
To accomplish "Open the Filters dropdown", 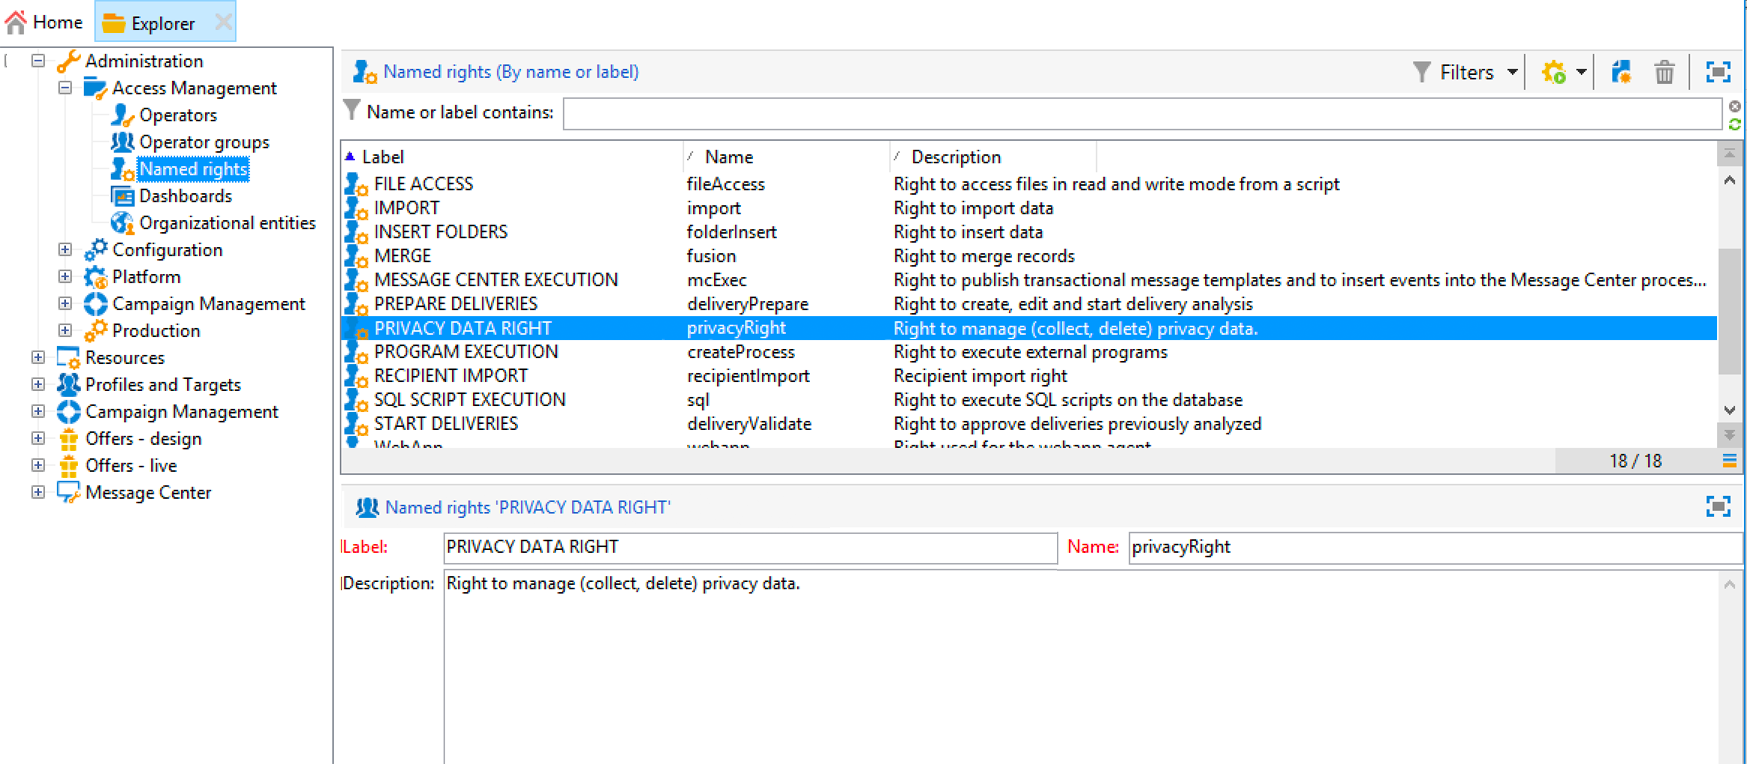I will [1466, 72].
